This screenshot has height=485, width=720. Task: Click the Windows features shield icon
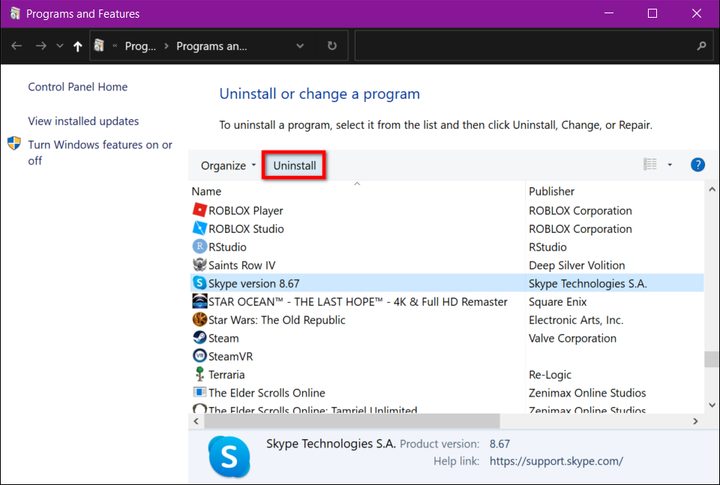[14, 143]
